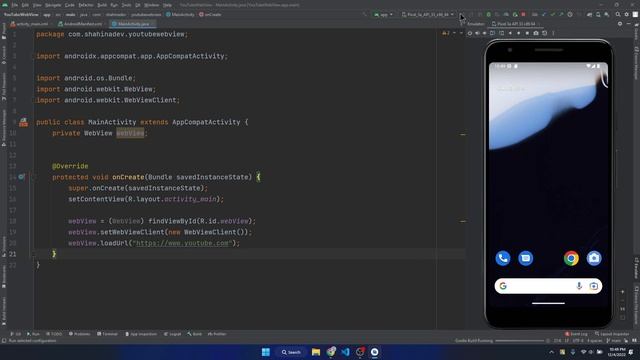Open the Pixel 3a device selector dropdown
This screenshot has height=360, width=640.
coord(428,14)
